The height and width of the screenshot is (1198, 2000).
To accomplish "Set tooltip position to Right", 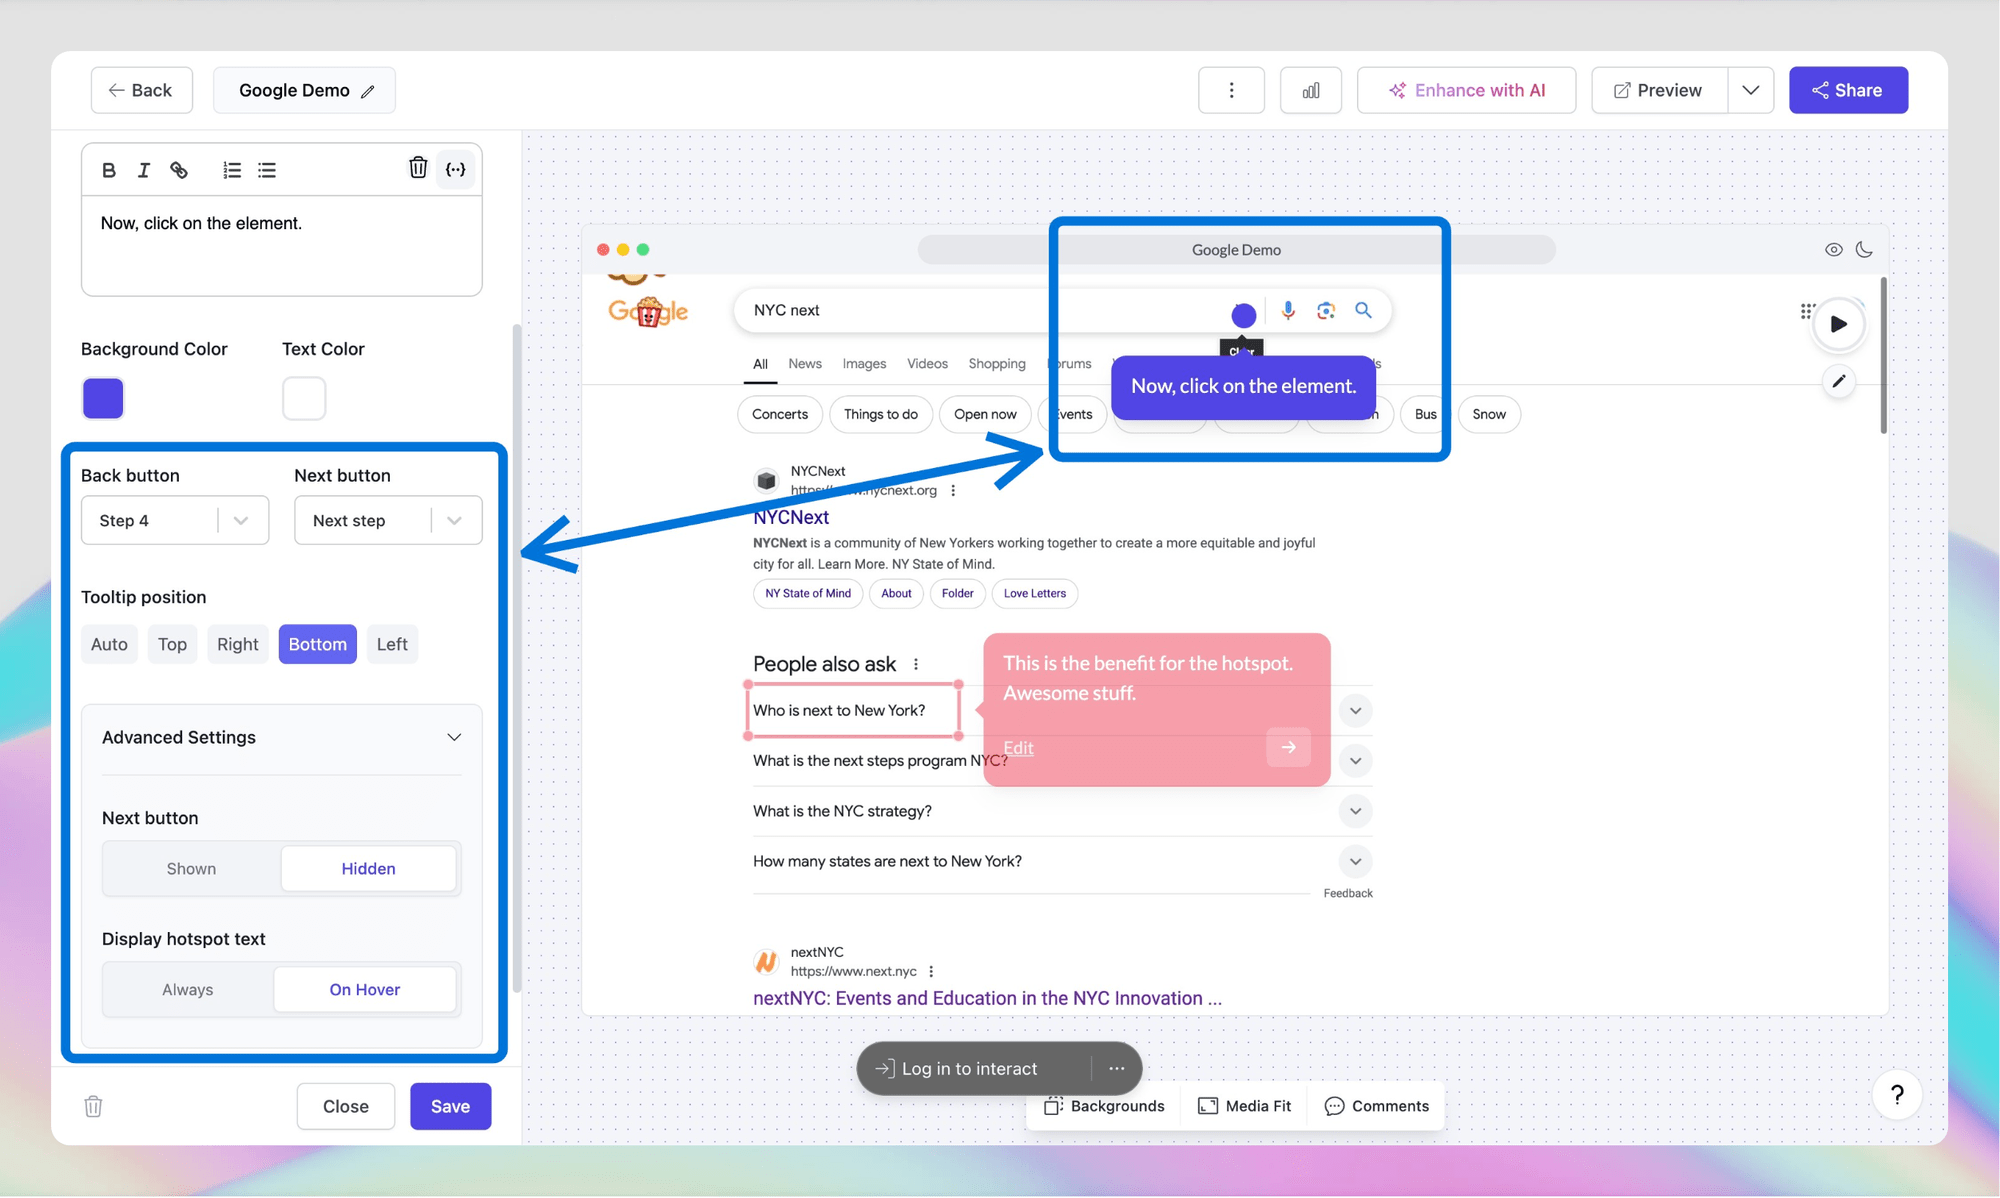I will (x=237, y=644).
